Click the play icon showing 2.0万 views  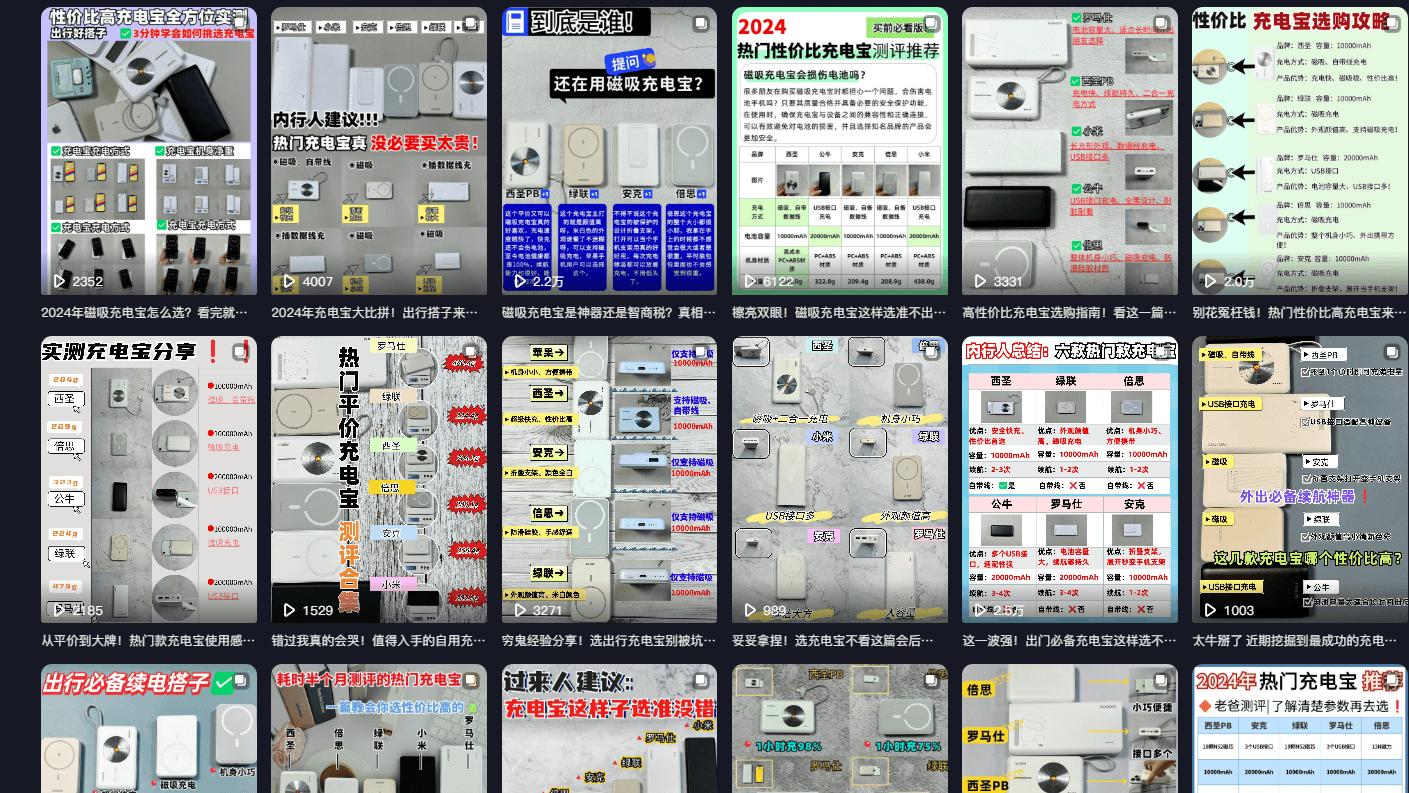1211,281
